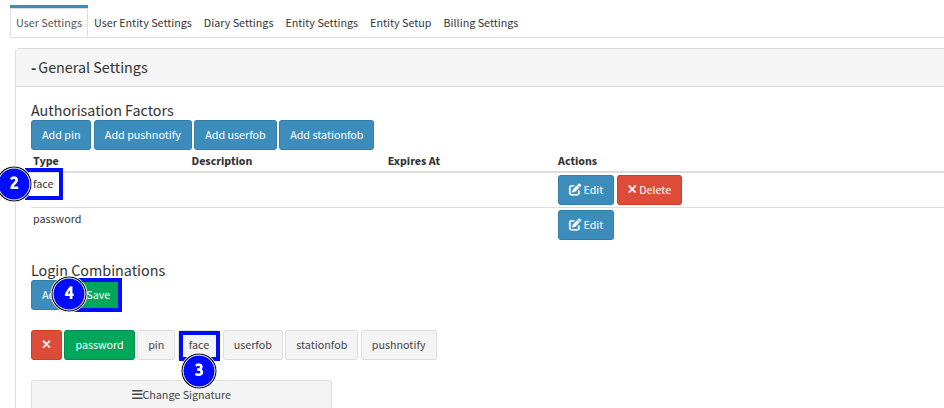Open the User Settings tab
Viewport: 944px width, 408px height.
pyautogui.click(x=49, y=23)
